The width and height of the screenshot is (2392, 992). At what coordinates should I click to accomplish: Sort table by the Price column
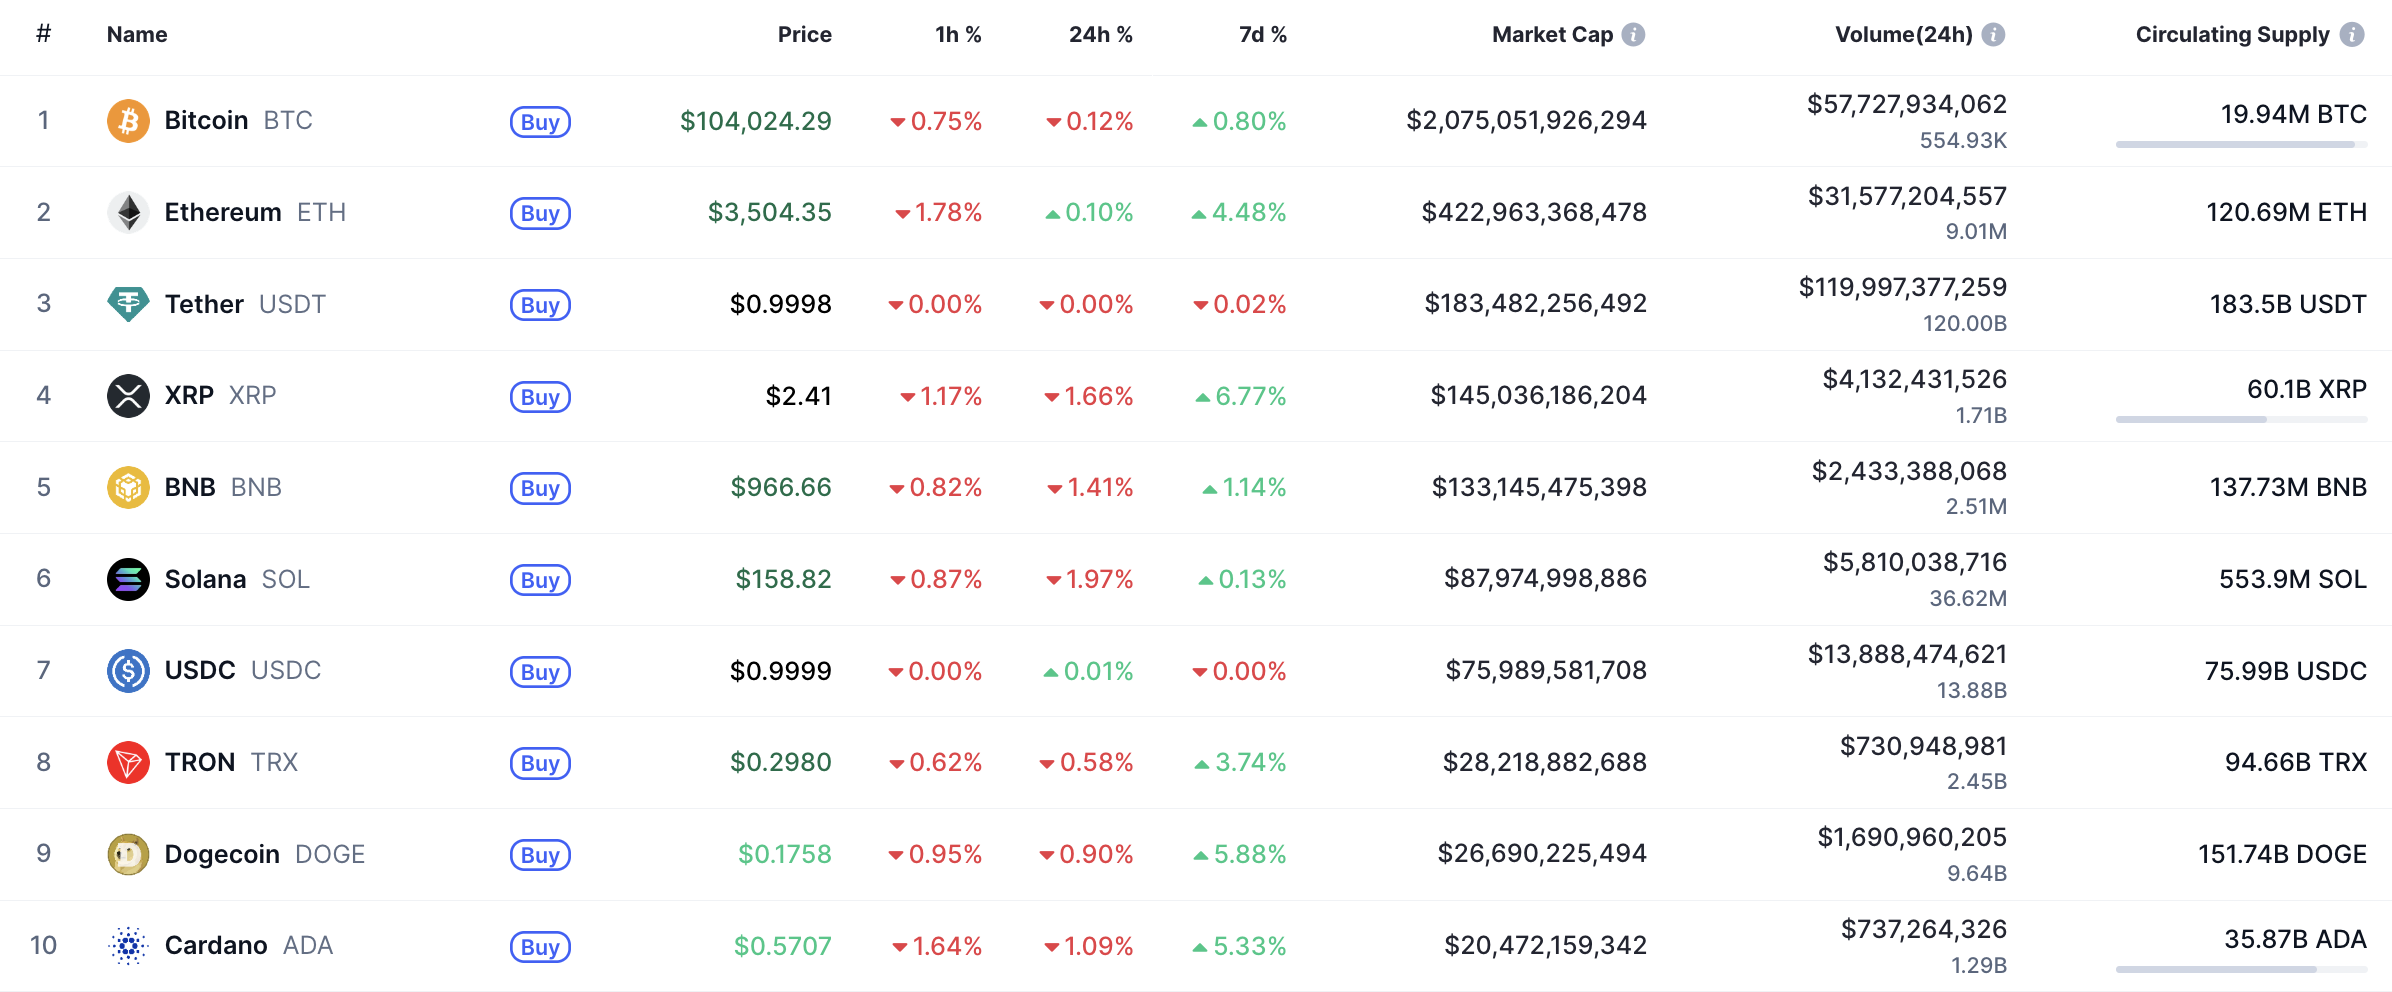tap(805, 33)
